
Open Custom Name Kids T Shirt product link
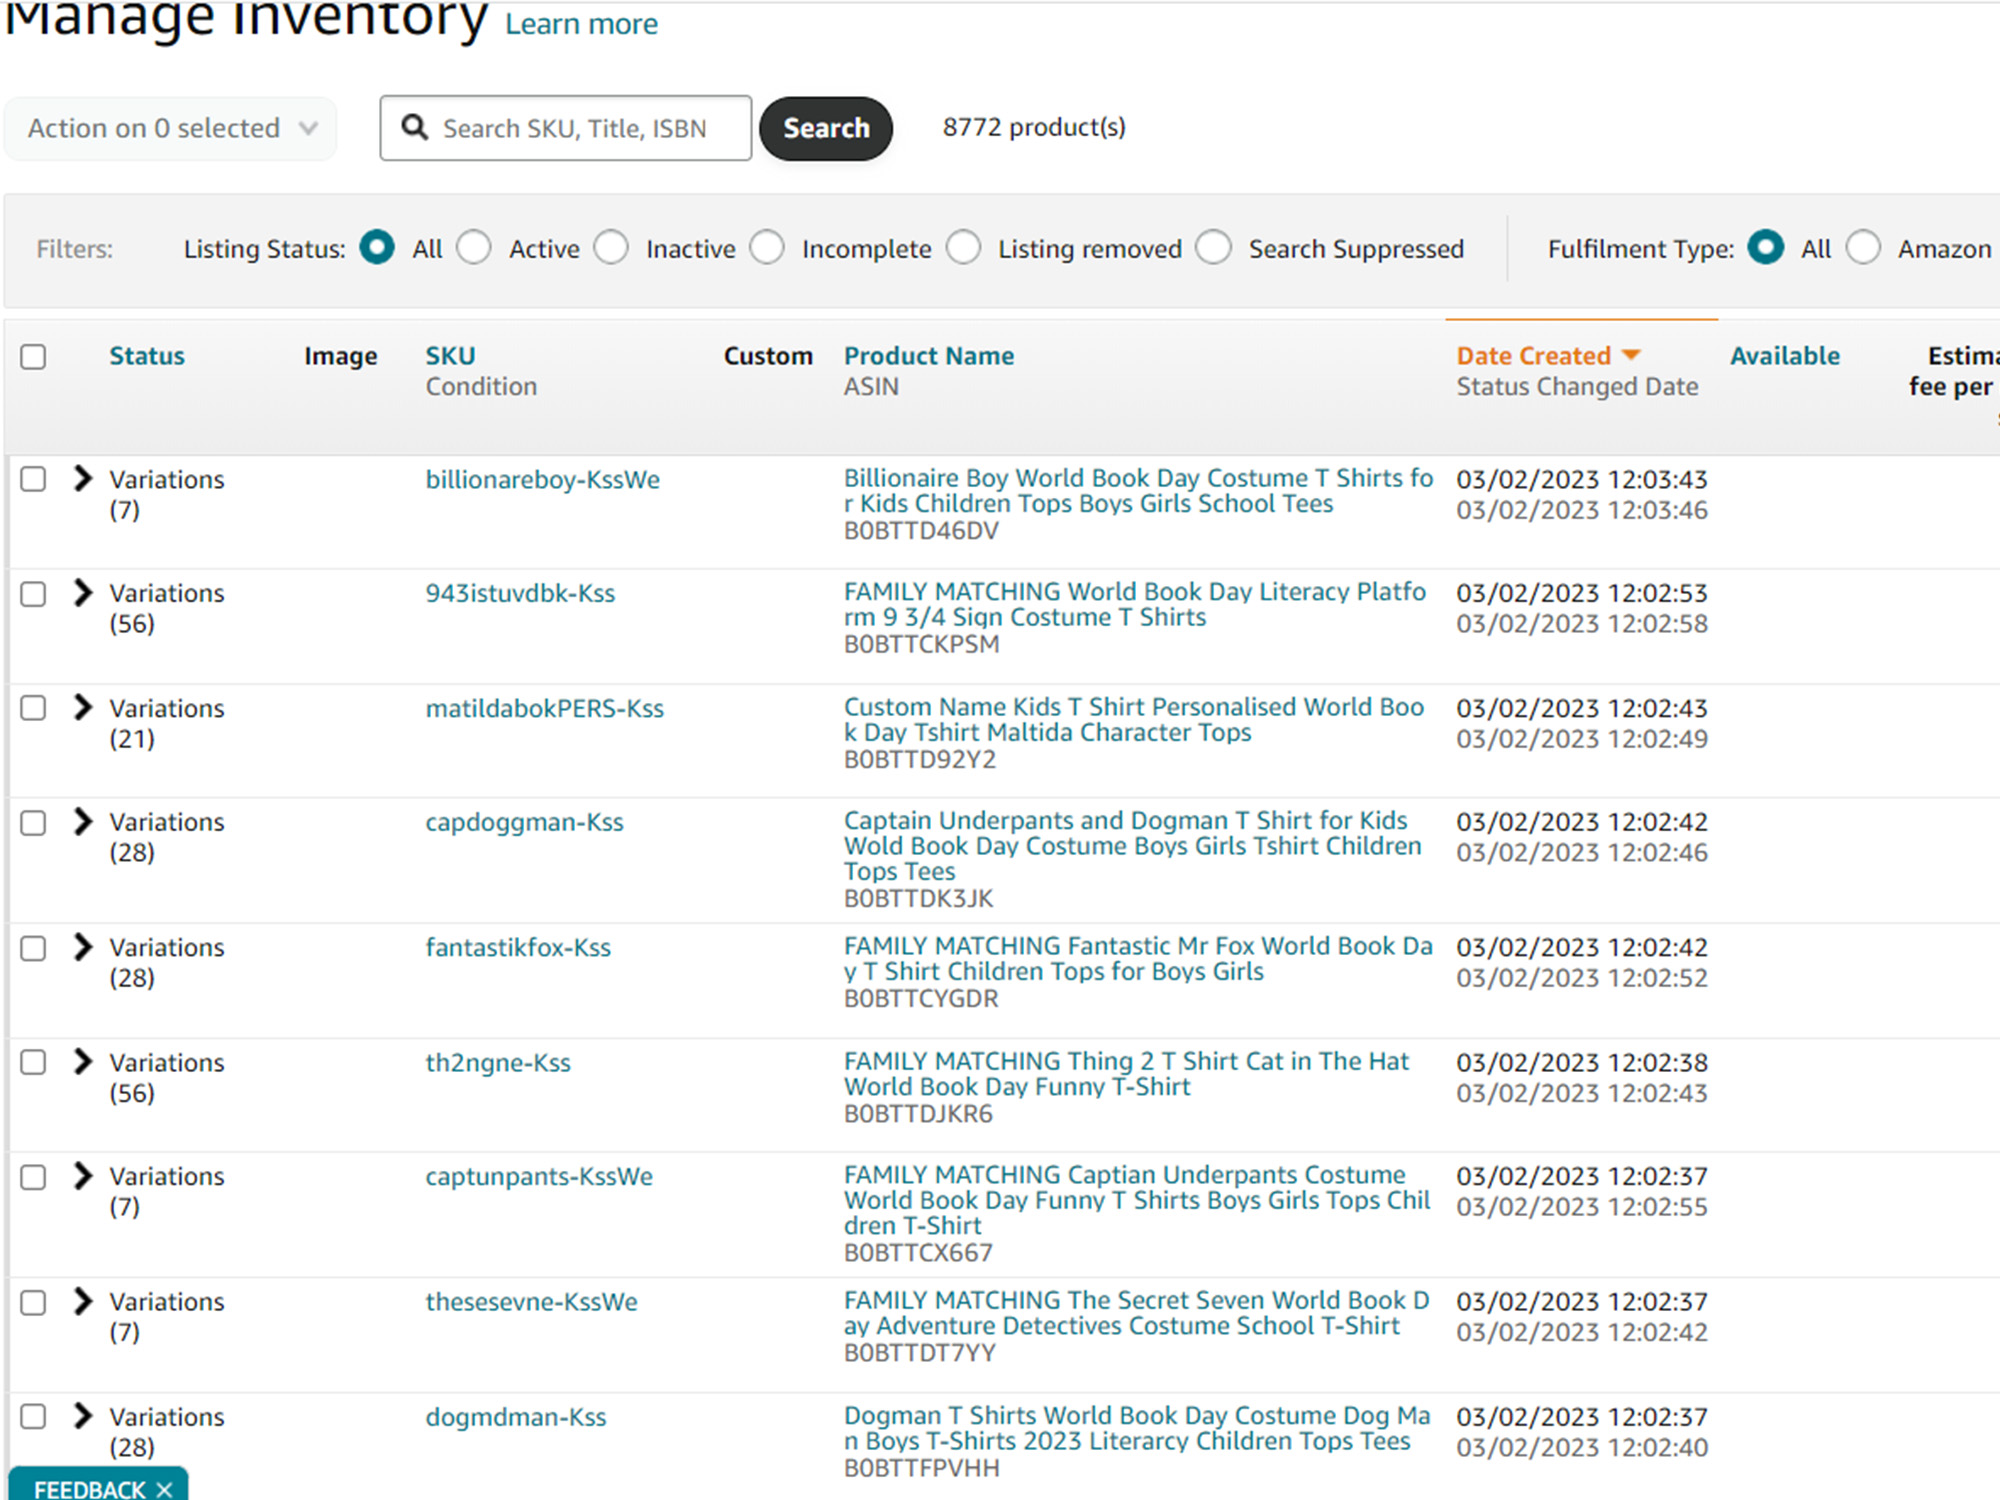1134,720
